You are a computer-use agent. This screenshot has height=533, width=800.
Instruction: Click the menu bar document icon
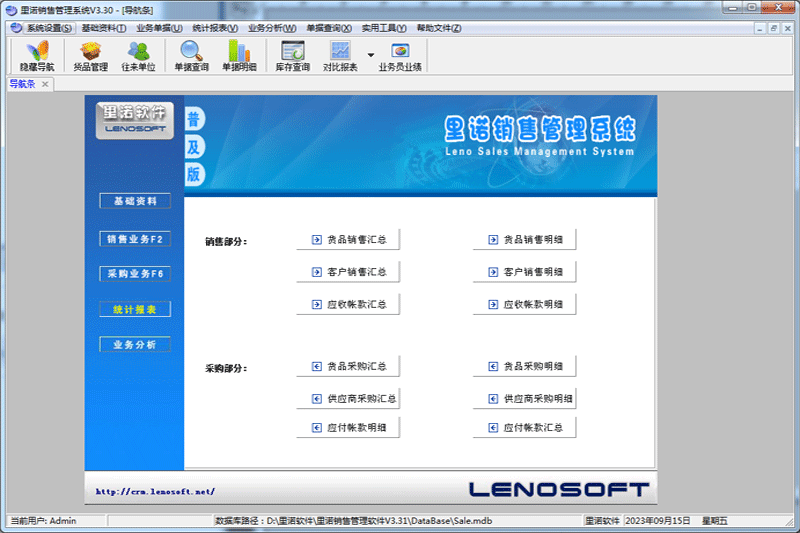coord(16,28)
